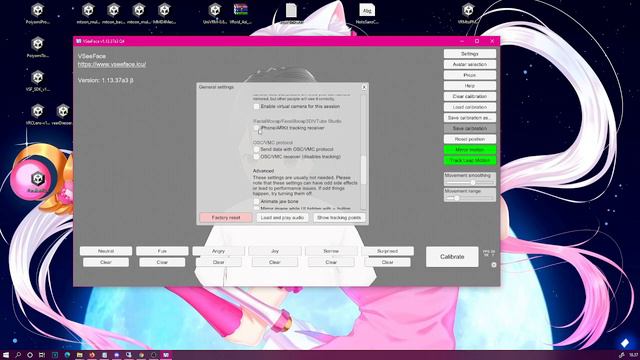Image resolution: width=640 pixels, height=360 pixels.
Task: Select the Vroid RAR archive desktop icon
Action: [x=240, y=13]
